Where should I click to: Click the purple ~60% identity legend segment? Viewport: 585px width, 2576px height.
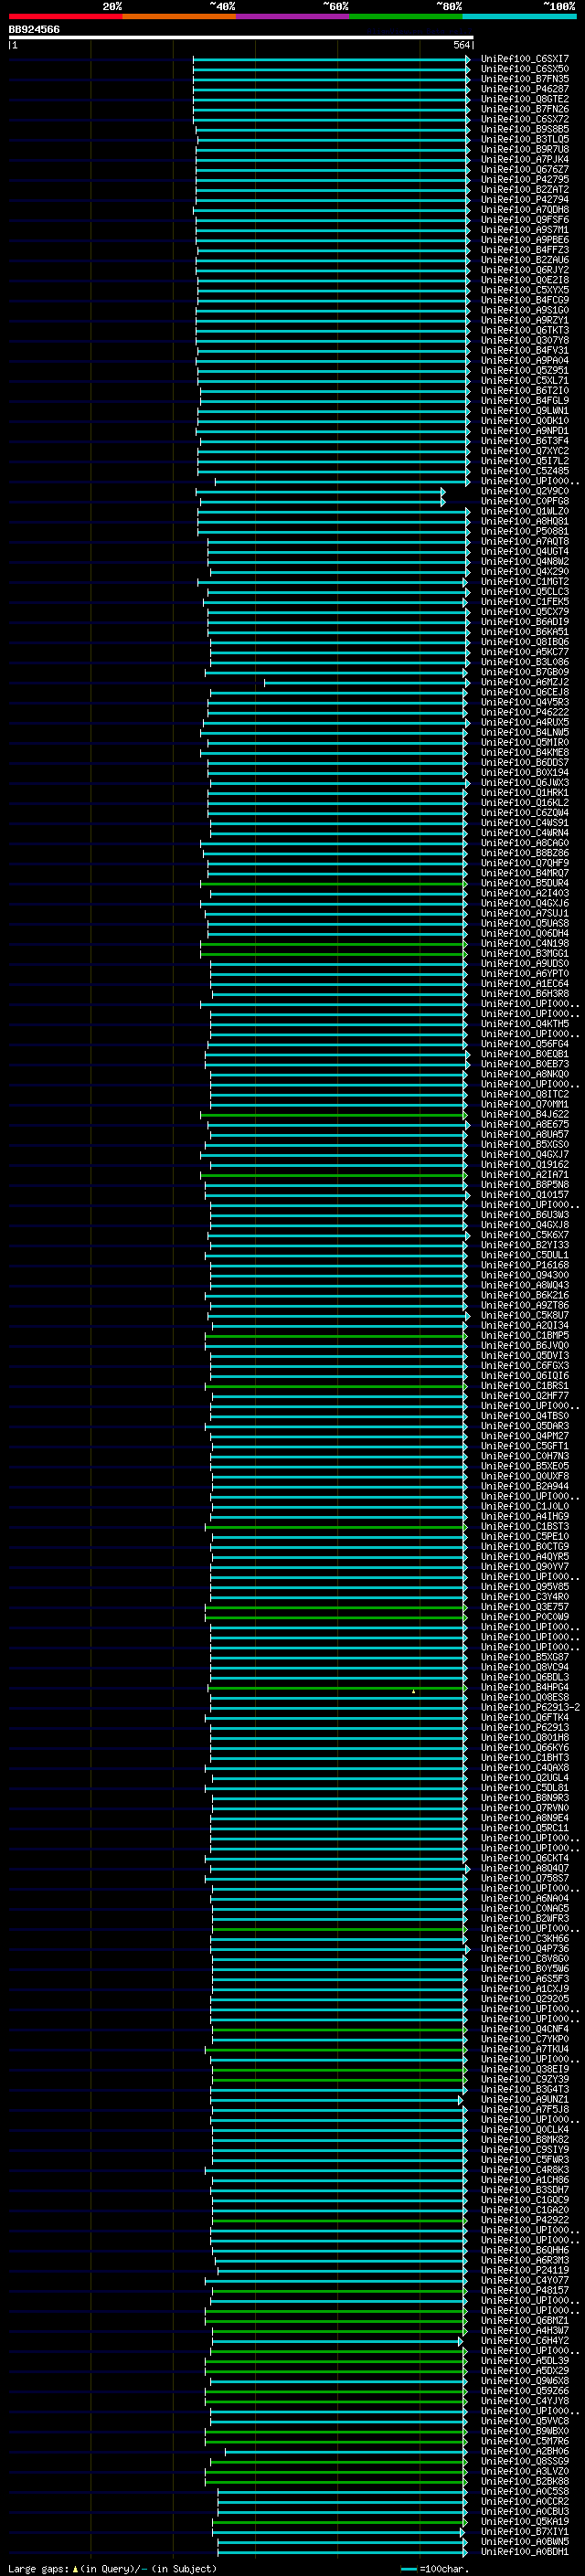(x=292, y=16)
